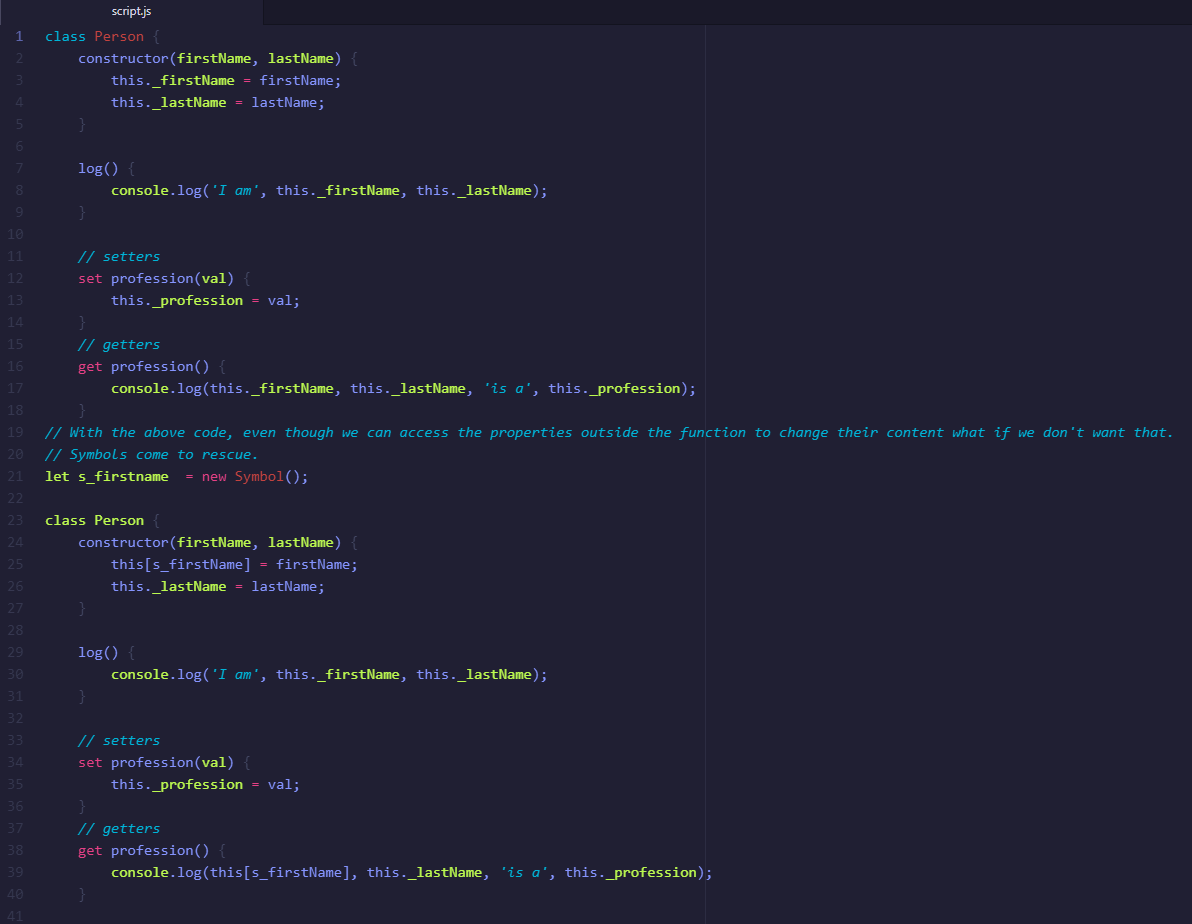Click the Symbol constructor call on line 21
Screen dimensions: 1192x924
coord(261,476)
